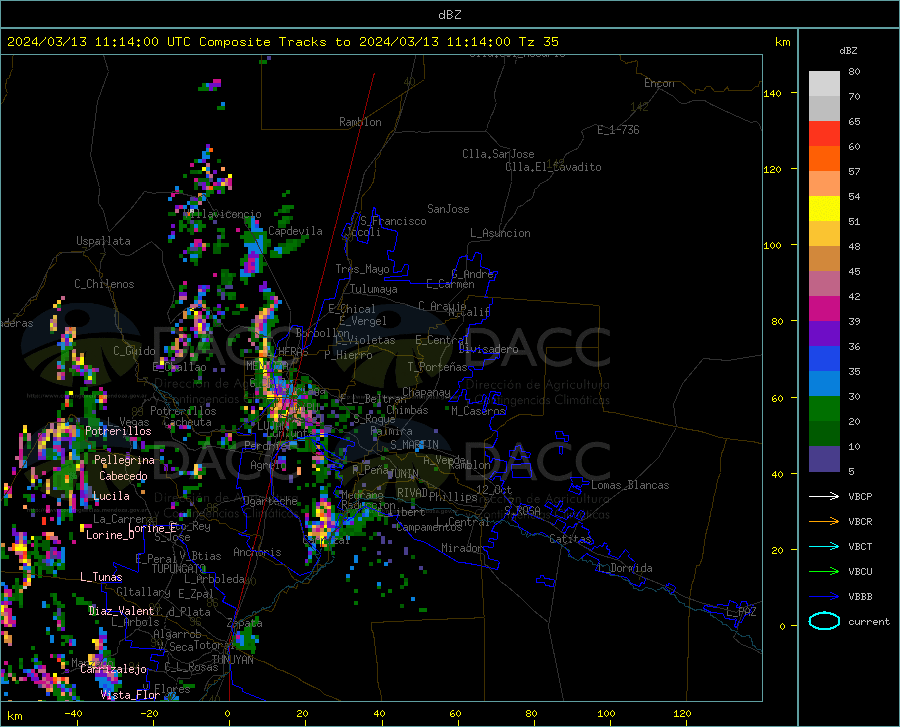
Task: Click the 'Uspallata' place label
Action: 103,241
